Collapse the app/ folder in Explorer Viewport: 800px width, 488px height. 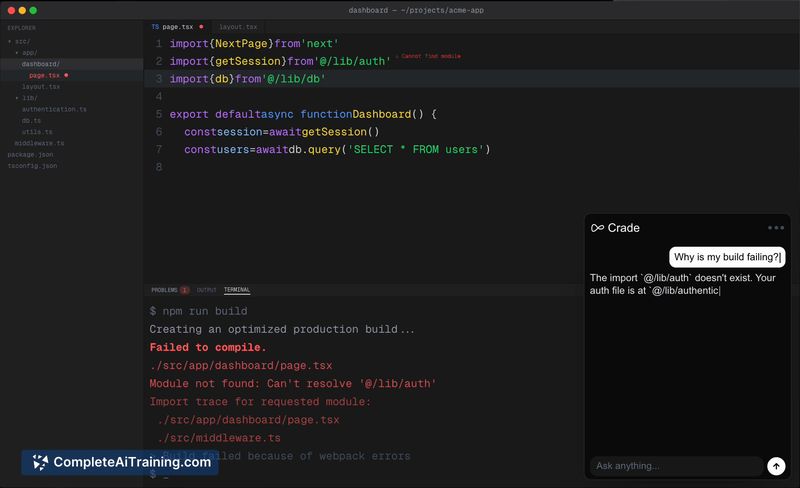tap(26, 53)
